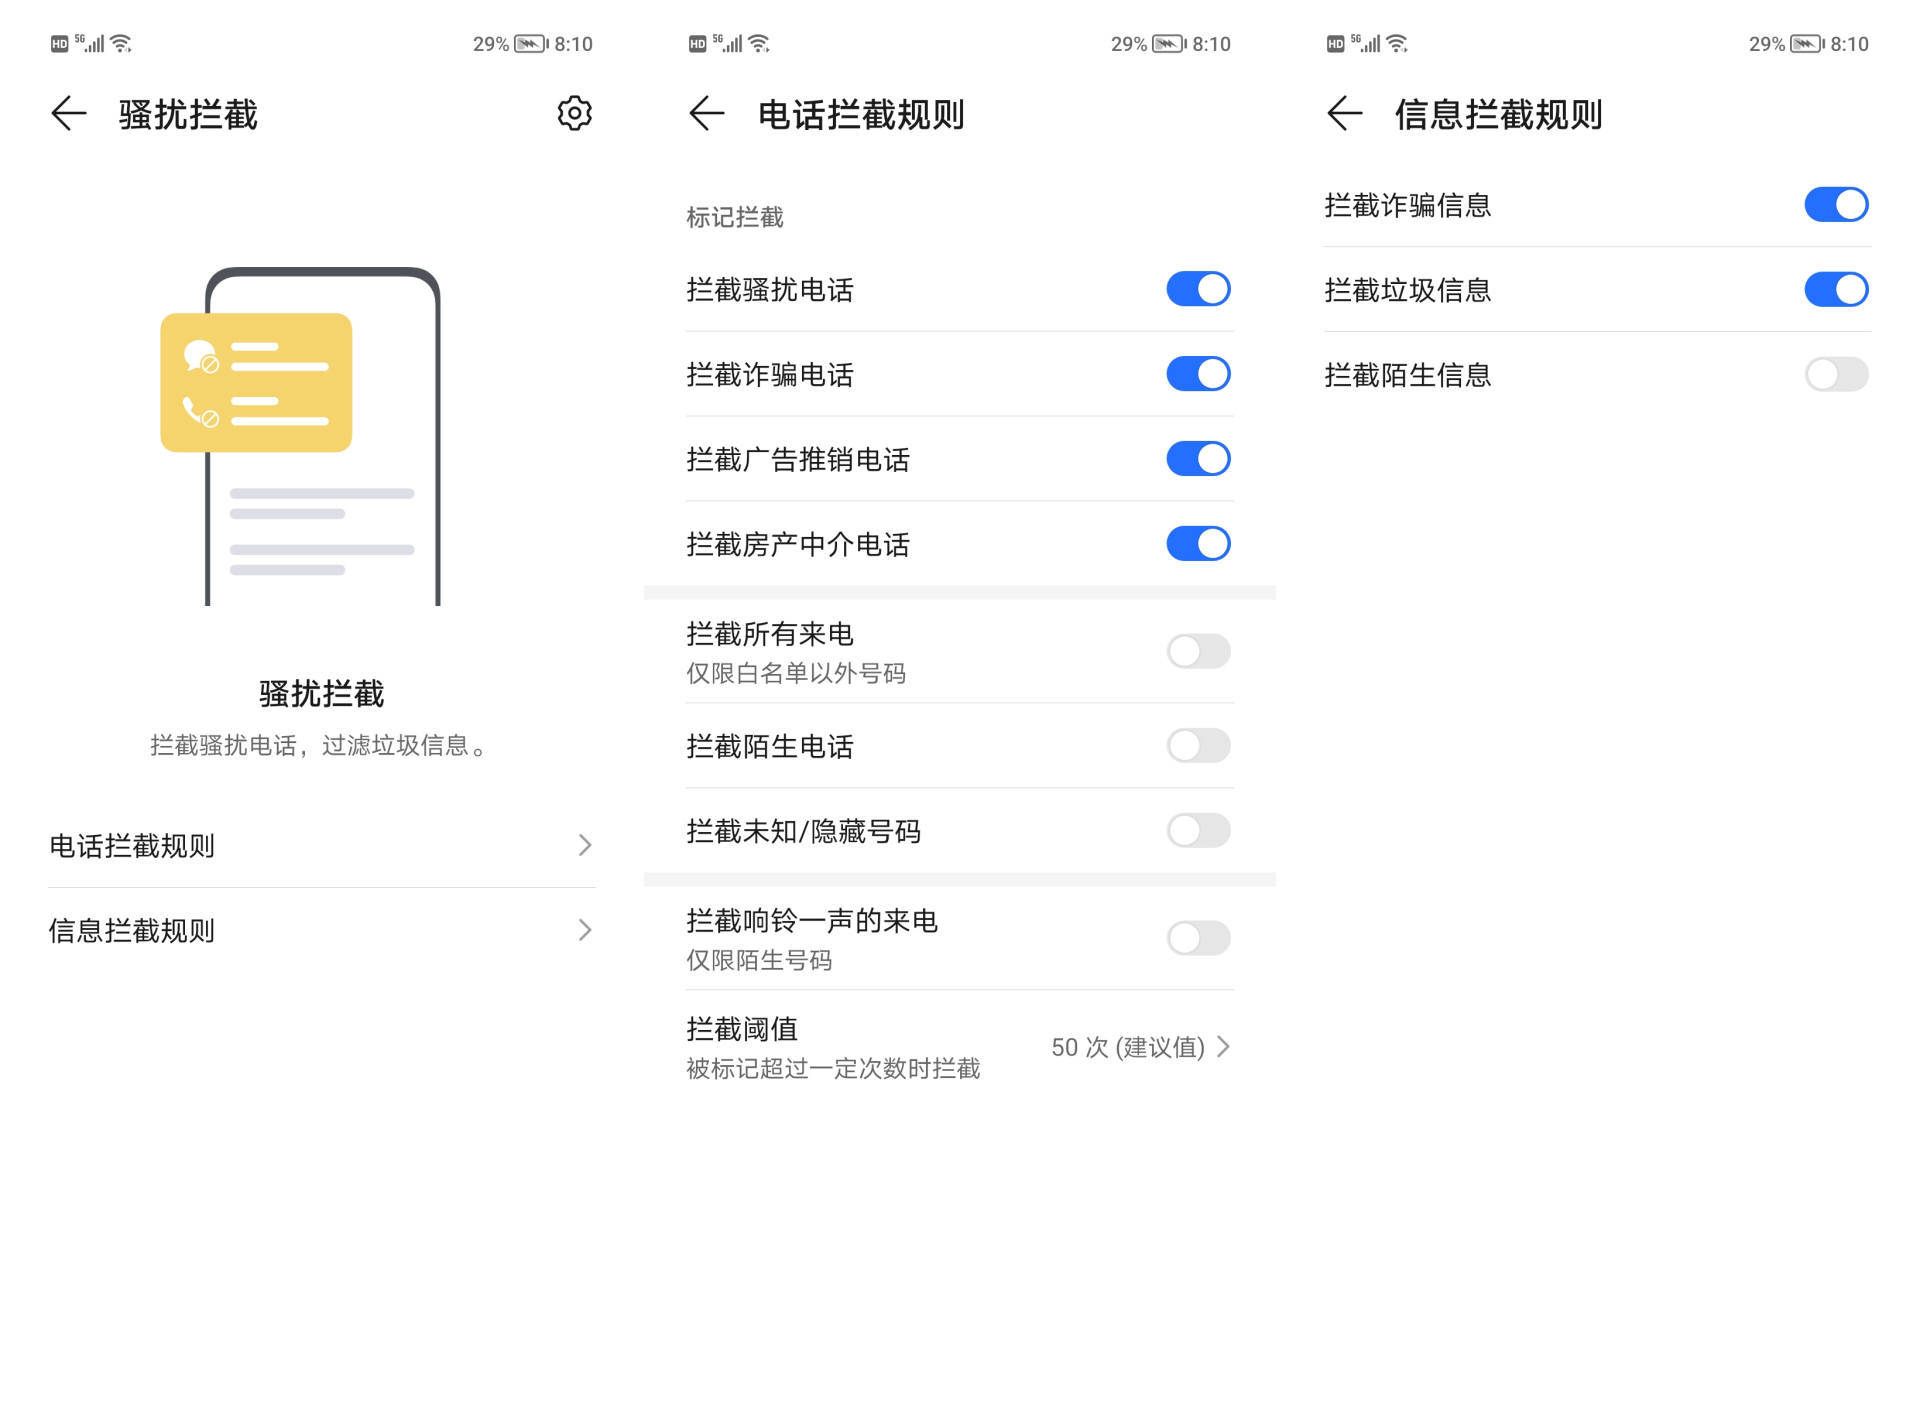This screenshot has height=1410, width=1920.
Task: Open 信息拦截规则 menu entry
Action: point(132,931)
